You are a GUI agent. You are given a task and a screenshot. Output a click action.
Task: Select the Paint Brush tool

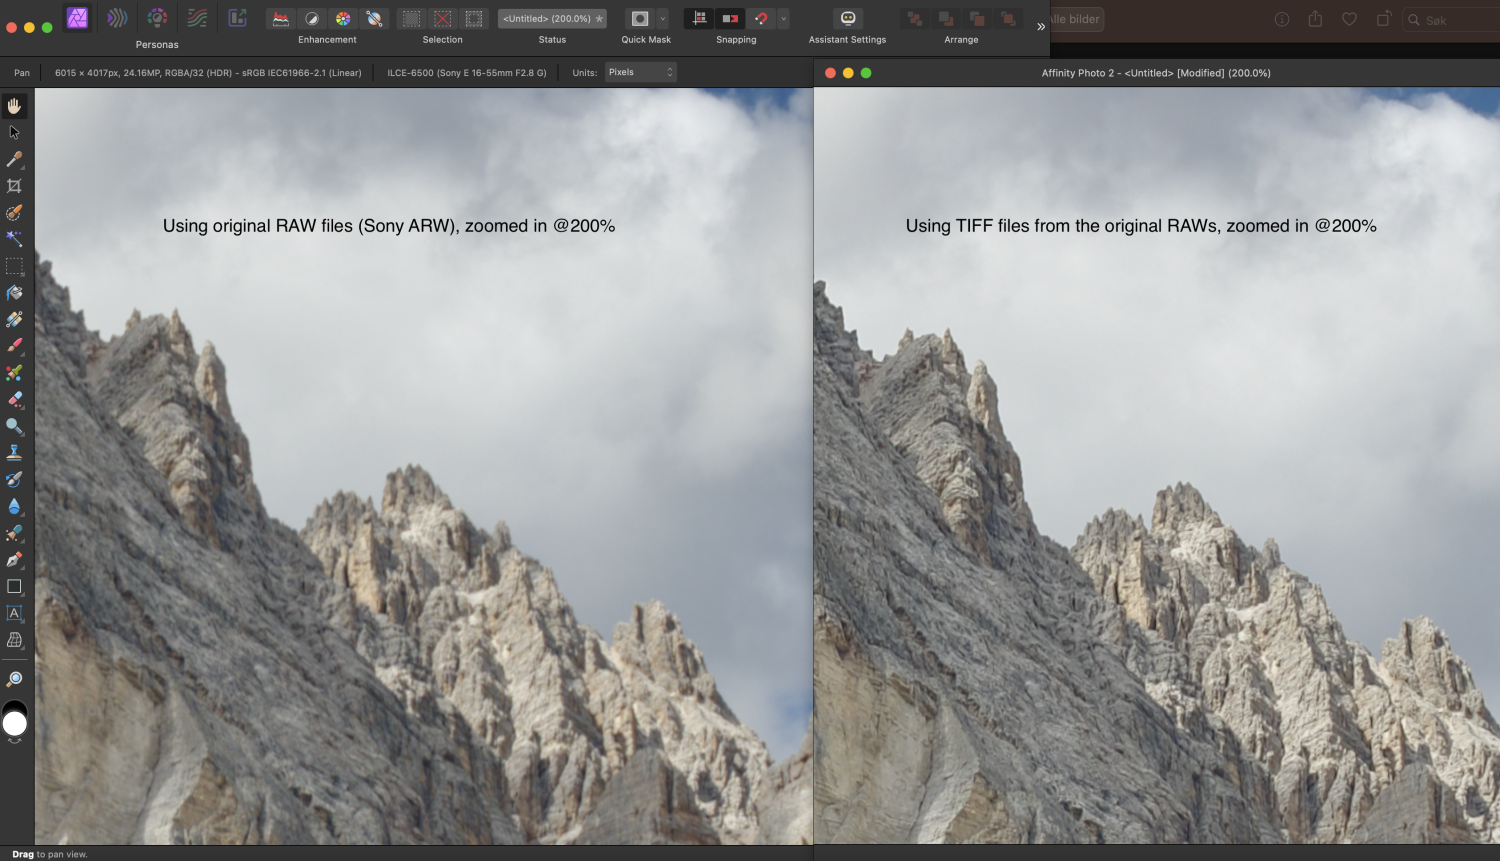[x=14, y=346]
